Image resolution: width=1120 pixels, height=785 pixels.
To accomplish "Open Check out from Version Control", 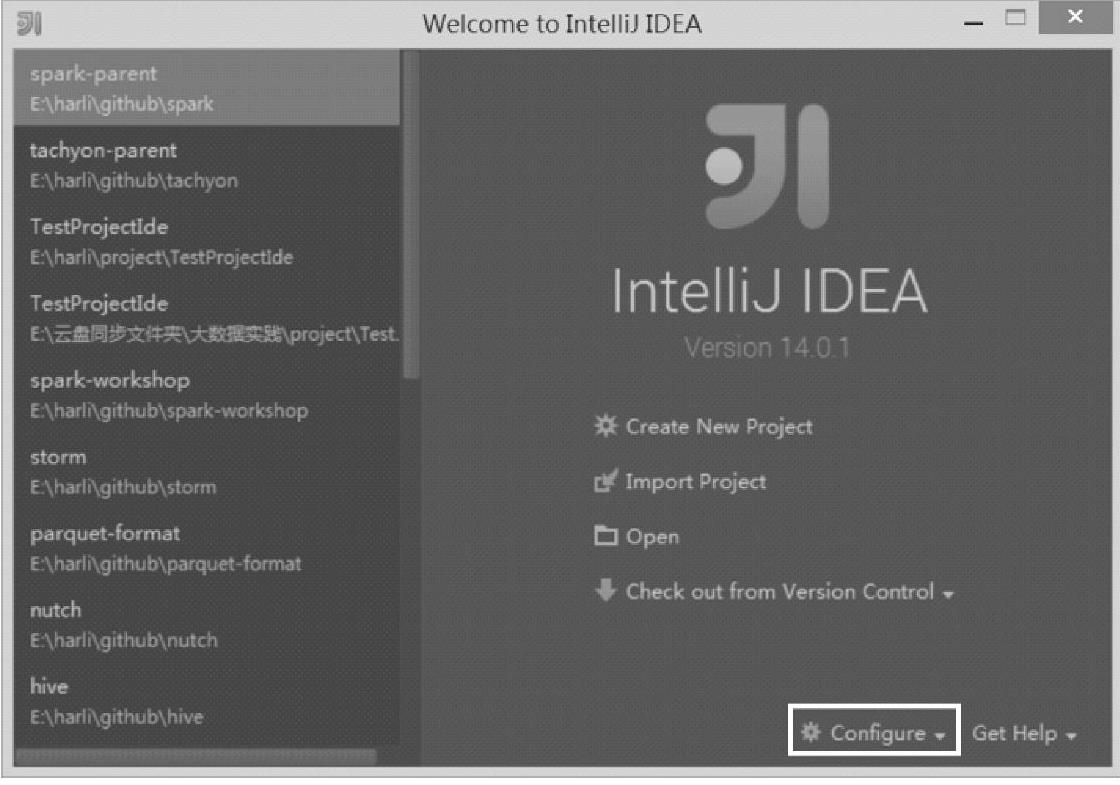I will (779, 591).
